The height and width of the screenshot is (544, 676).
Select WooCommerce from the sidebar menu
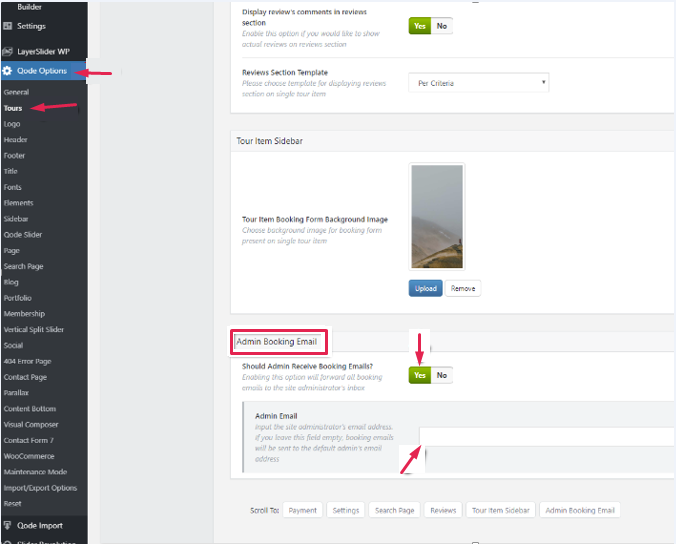(x=27, y=456)
